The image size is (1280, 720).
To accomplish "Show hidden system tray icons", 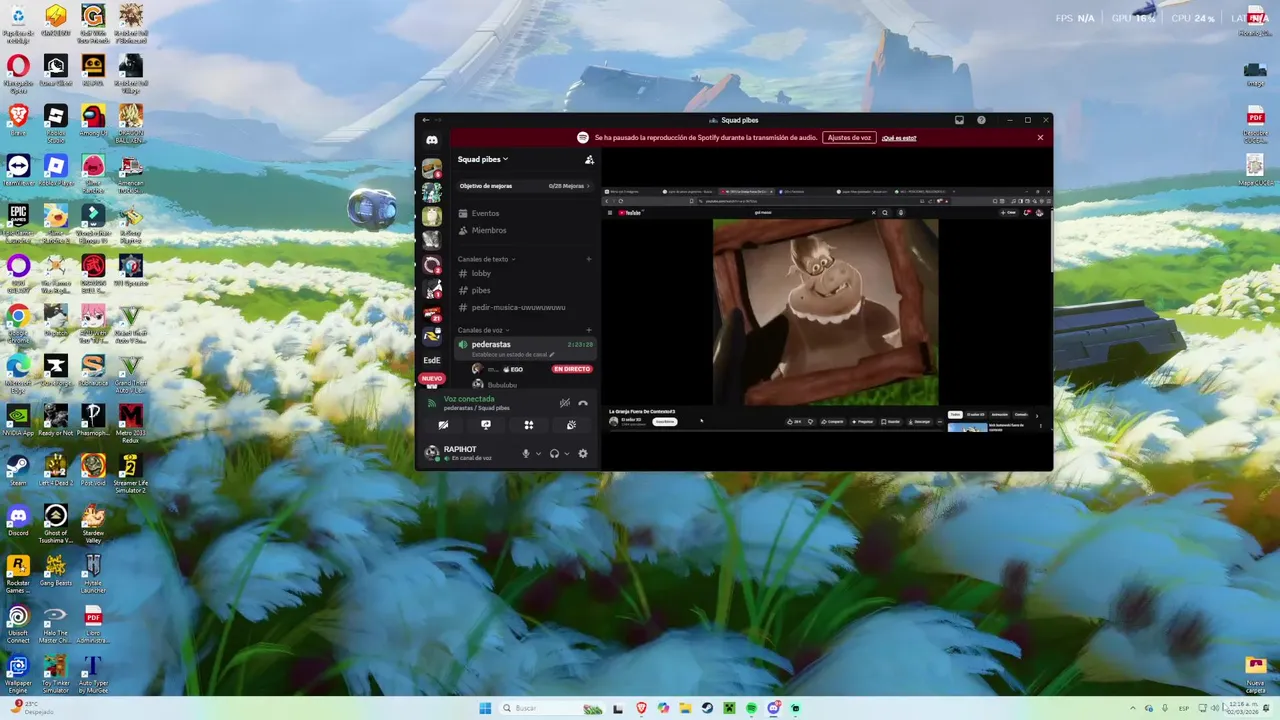I will point(1133,708).
